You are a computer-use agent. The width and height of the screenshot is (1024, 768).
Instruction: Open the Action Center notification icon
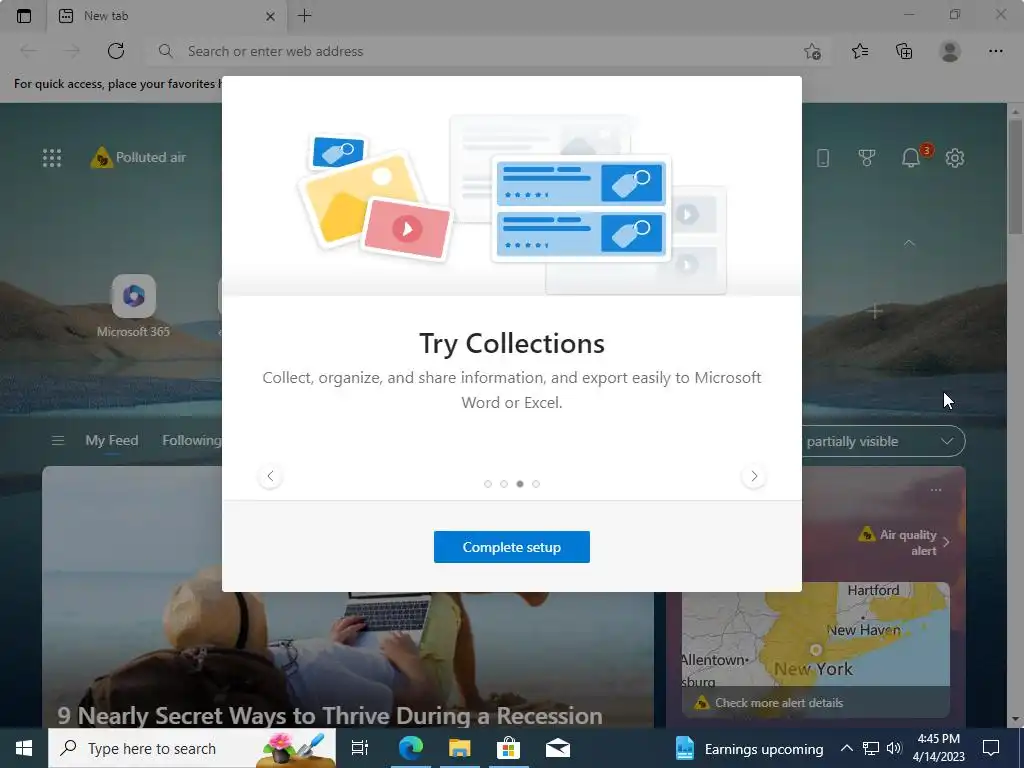point(991,748)
